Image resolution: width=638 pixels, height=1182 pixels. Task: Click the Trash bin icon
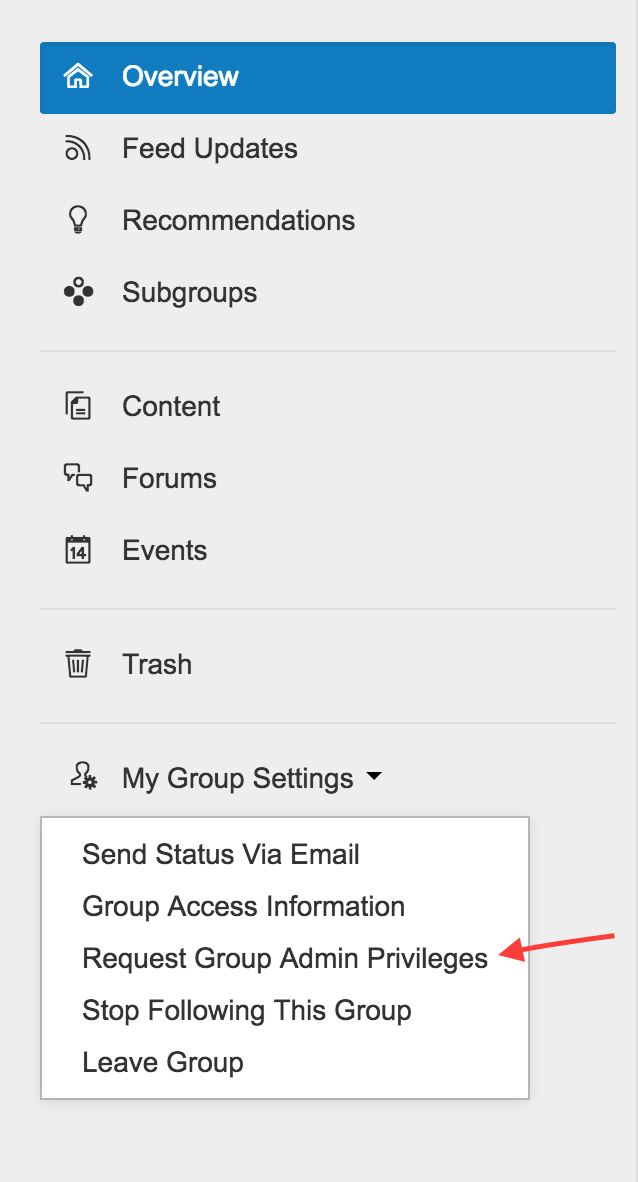pyautogui.click(x=78, y=664)
